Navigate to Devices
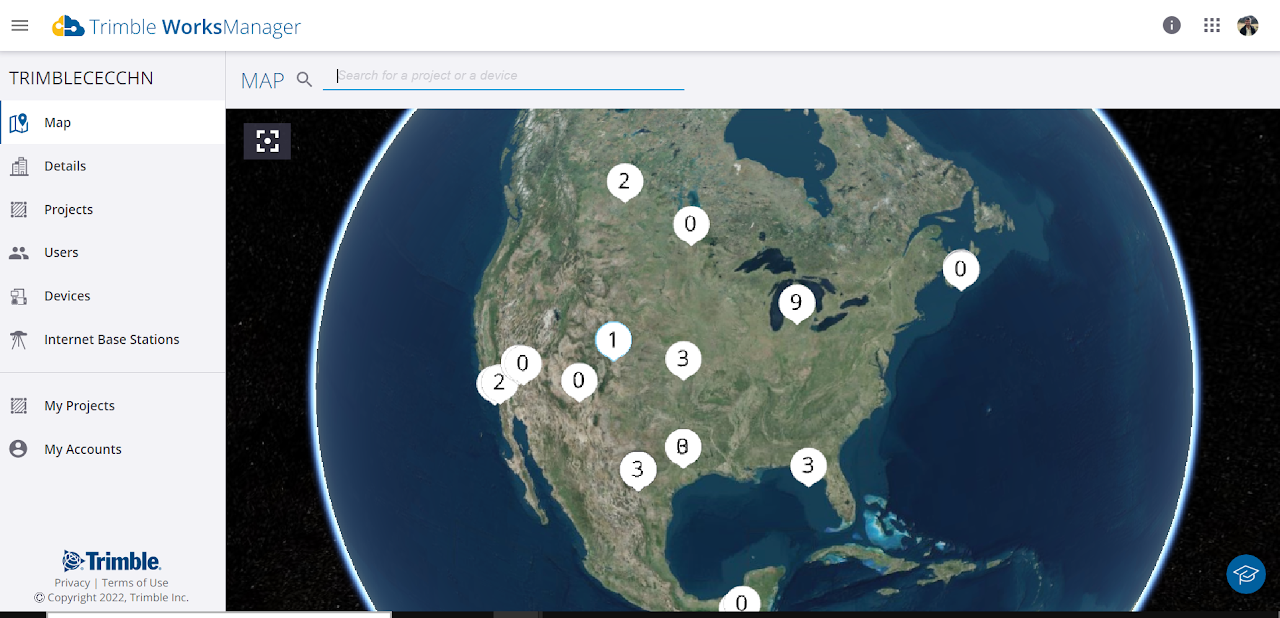The width and height of the screenshot is (1280, 618). coord(67,296)
